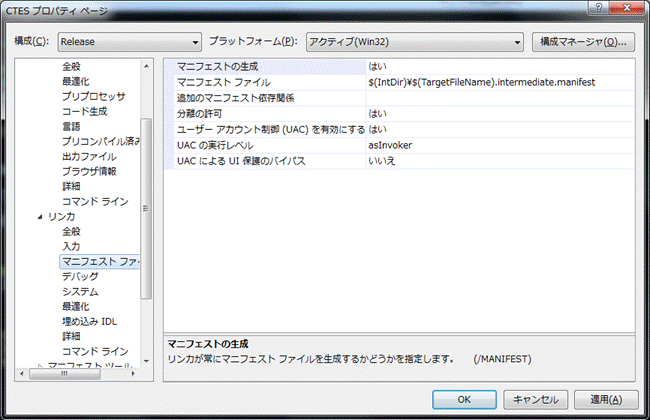This screenshot has width=650, height=420.
Task: Select デバッグ under リンカ
Action: coord(80,277)
